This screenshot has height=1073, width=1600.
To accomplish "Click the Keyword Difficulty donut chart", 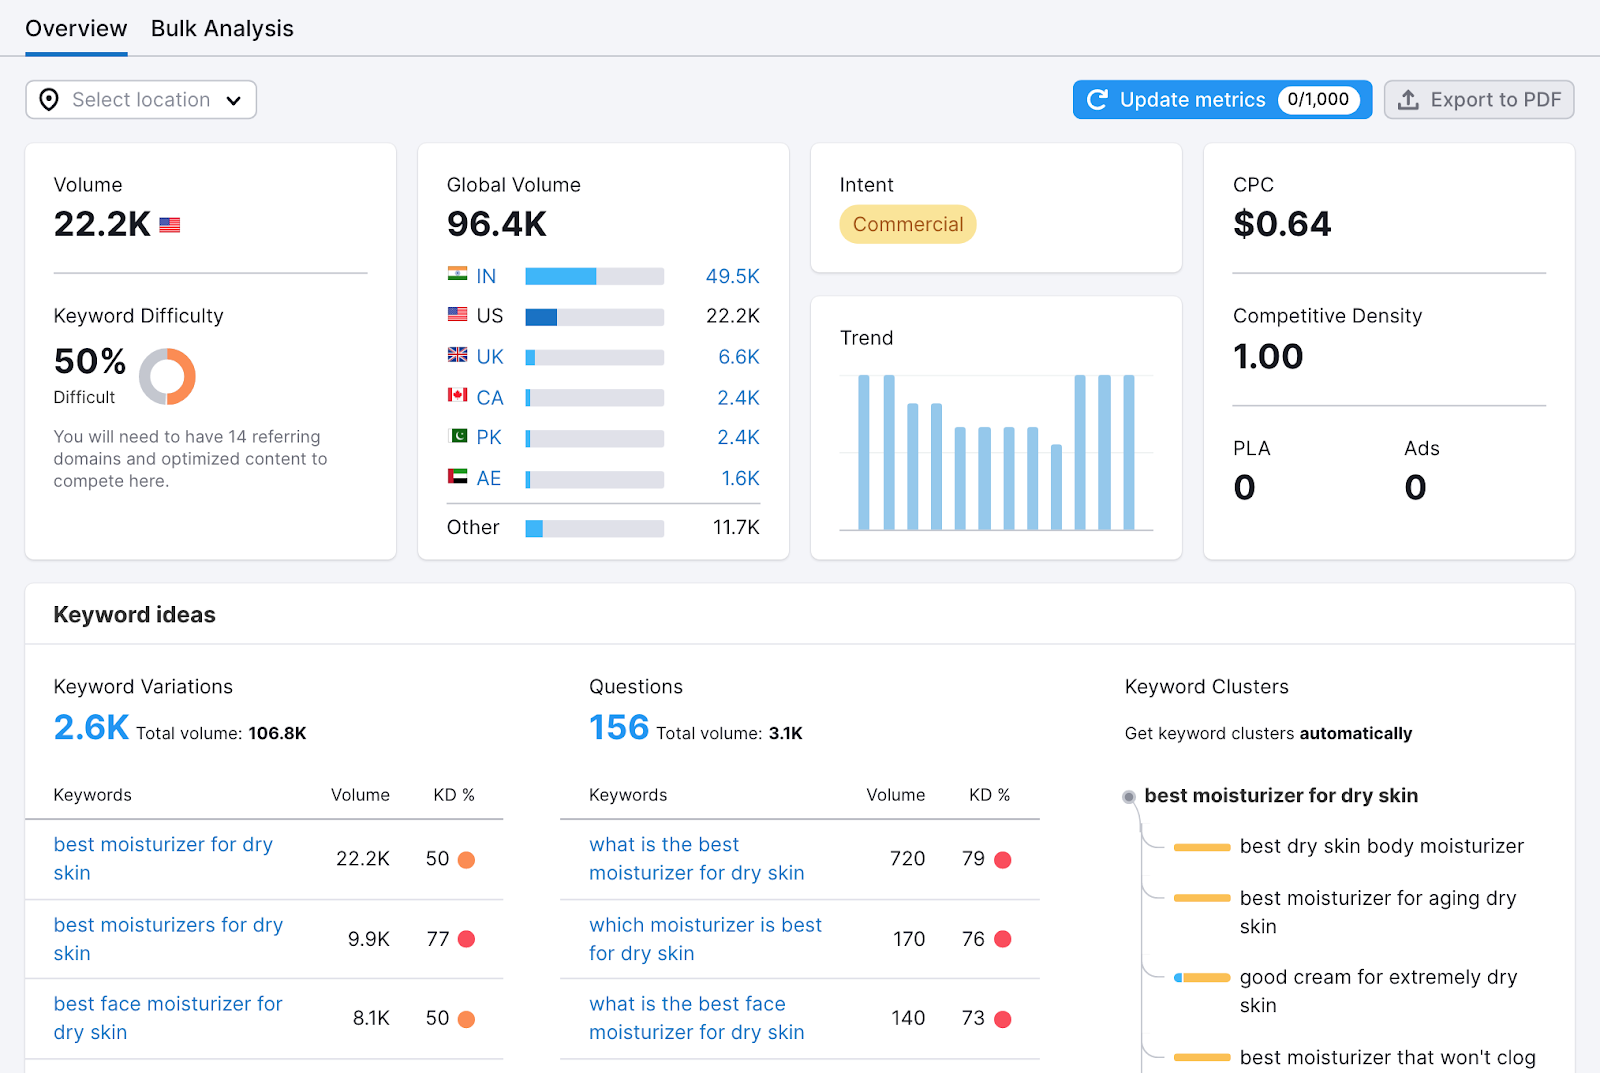I will 168,376.
